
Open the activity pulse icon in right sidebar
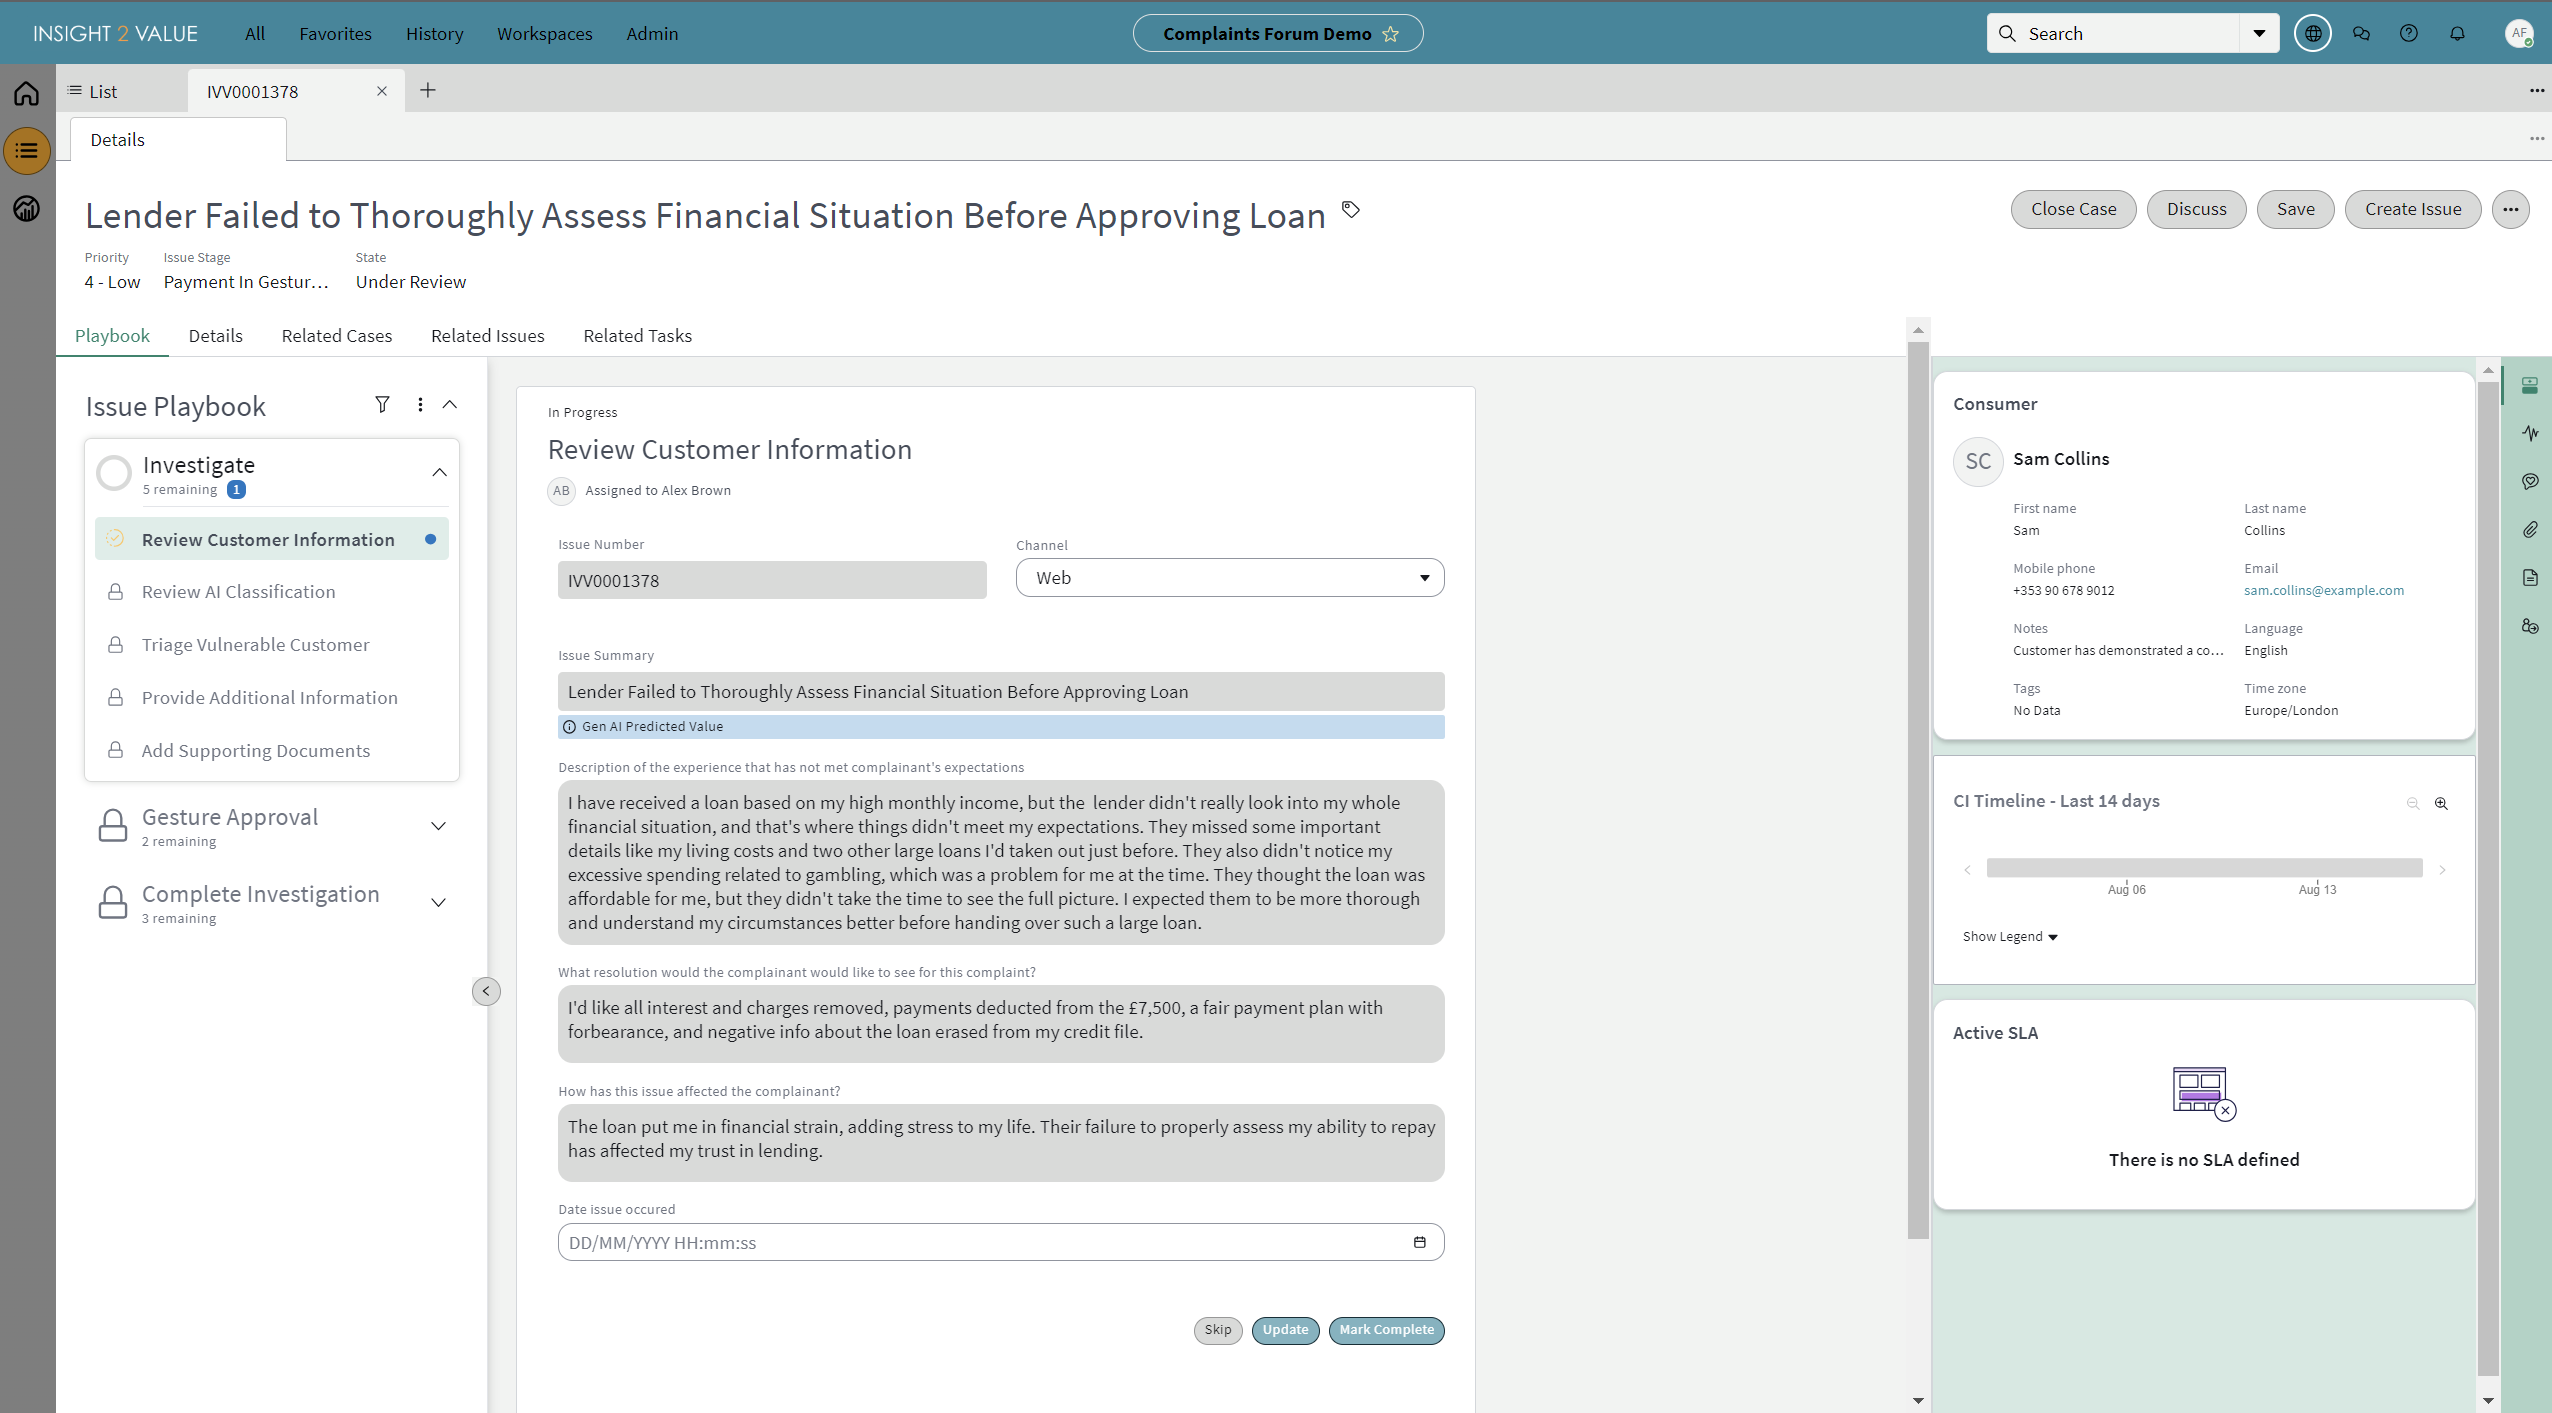point(2530,433)
